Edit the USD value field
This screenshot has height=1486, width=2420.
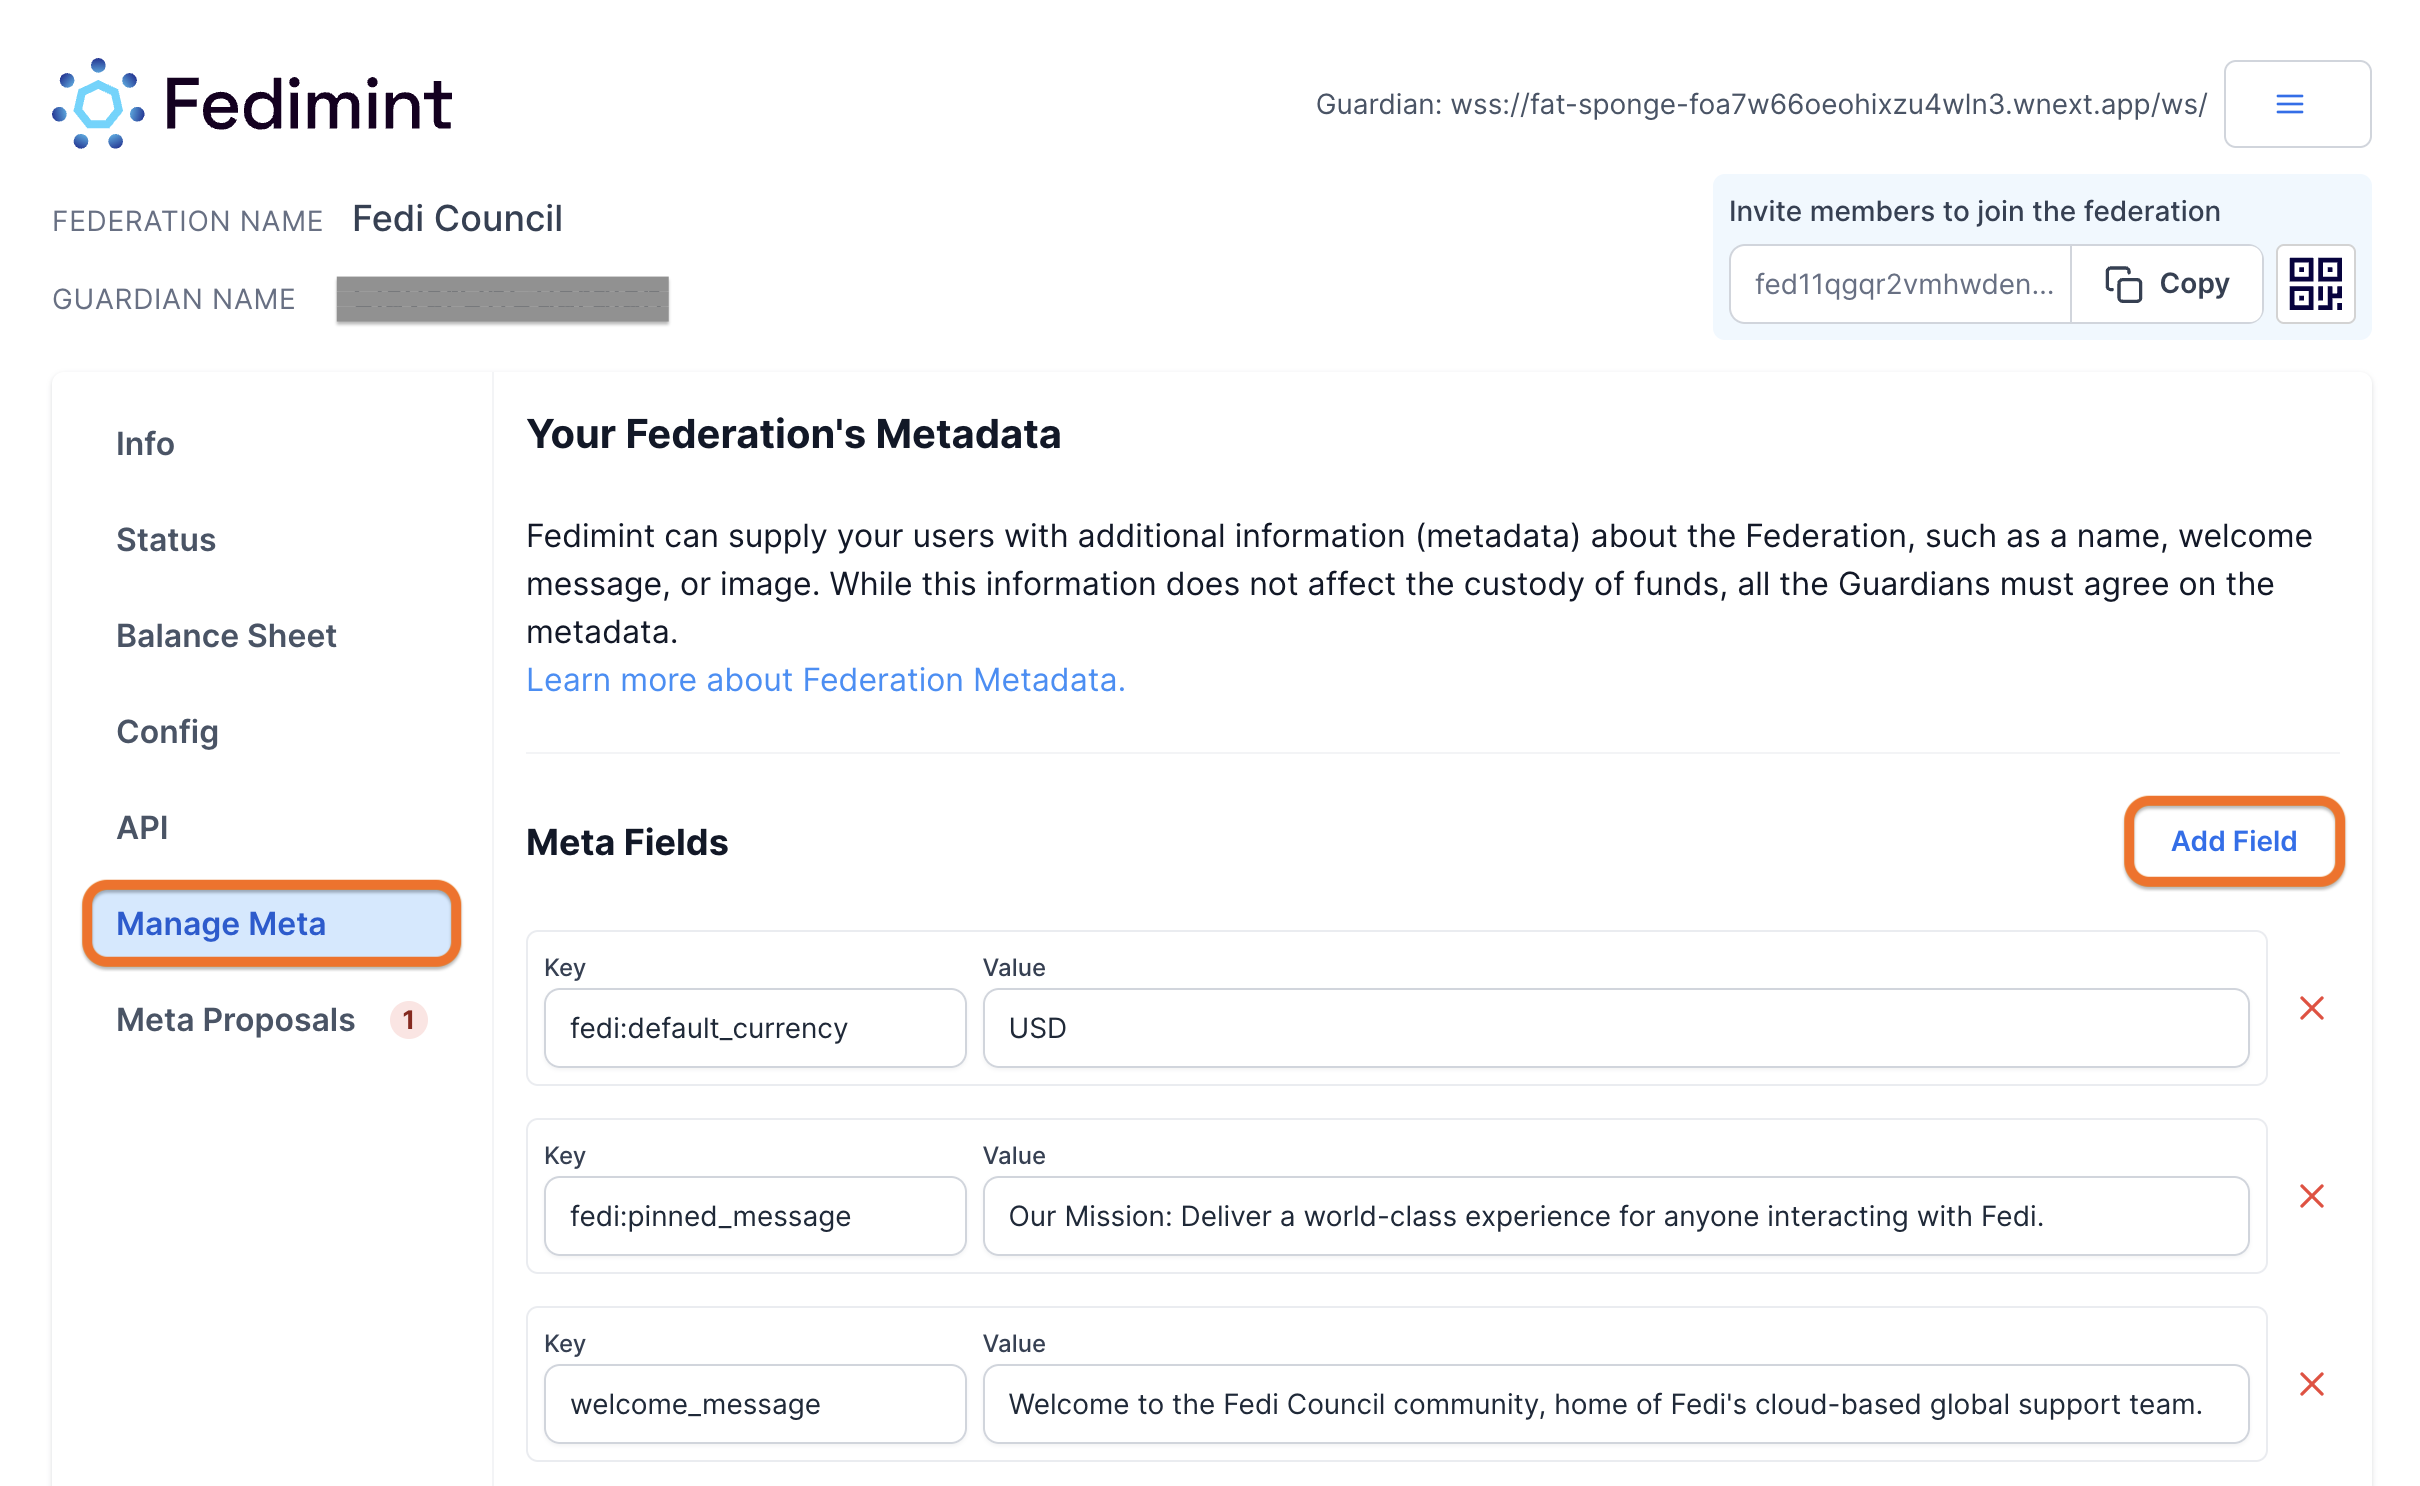click(1616, 1028)
